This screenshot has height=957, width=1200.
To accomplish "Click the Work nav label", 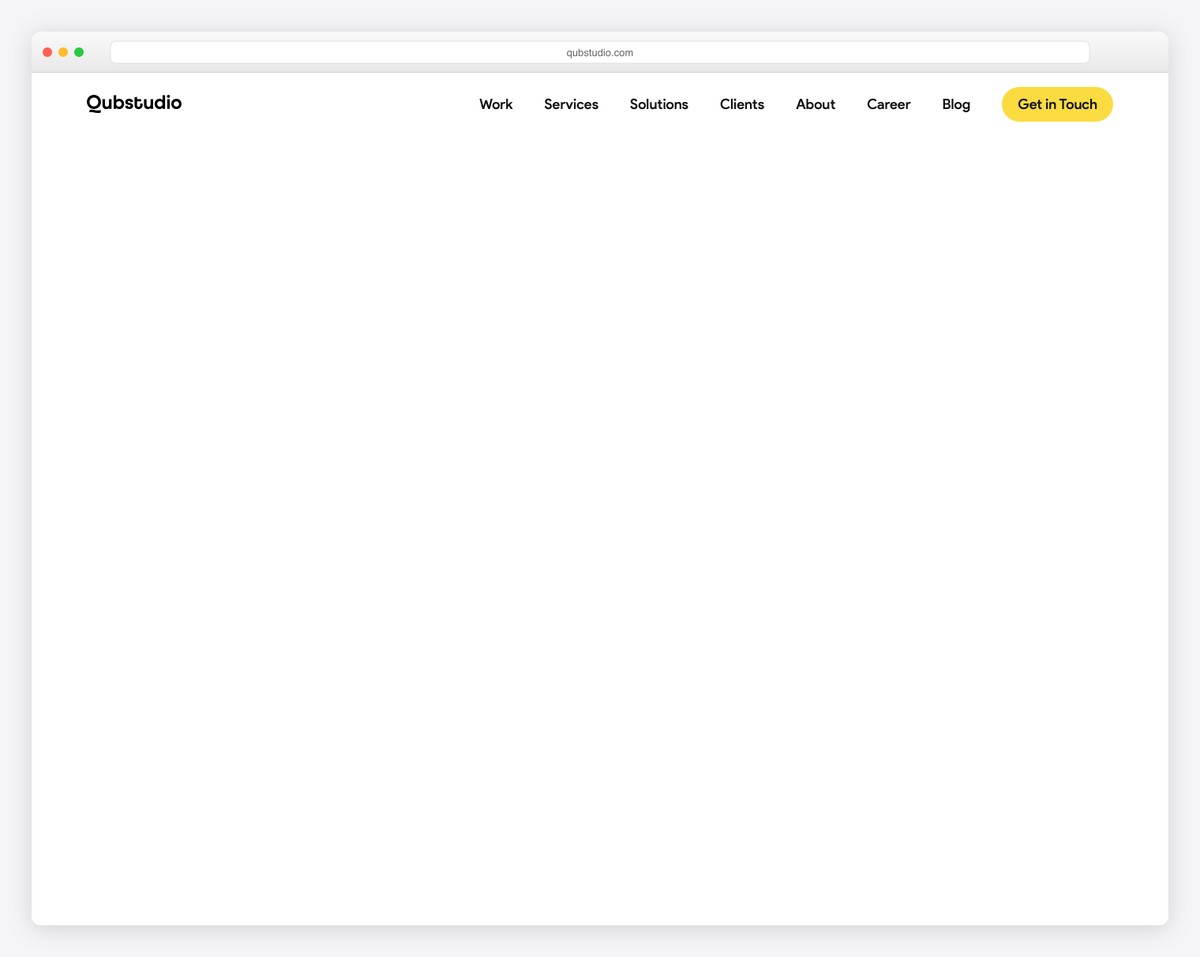I will click(x=496, y=104).
